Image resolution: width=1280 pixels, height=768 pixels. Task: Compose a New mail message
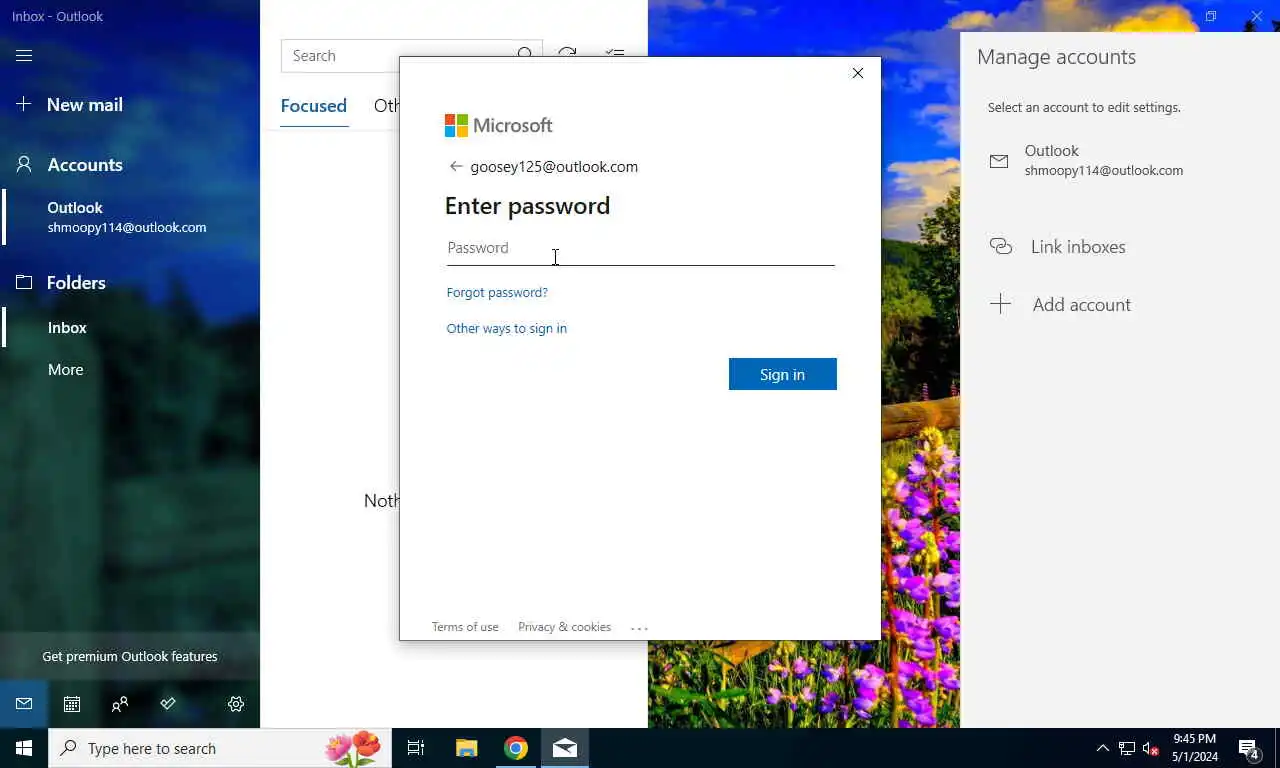coord(70,105)
